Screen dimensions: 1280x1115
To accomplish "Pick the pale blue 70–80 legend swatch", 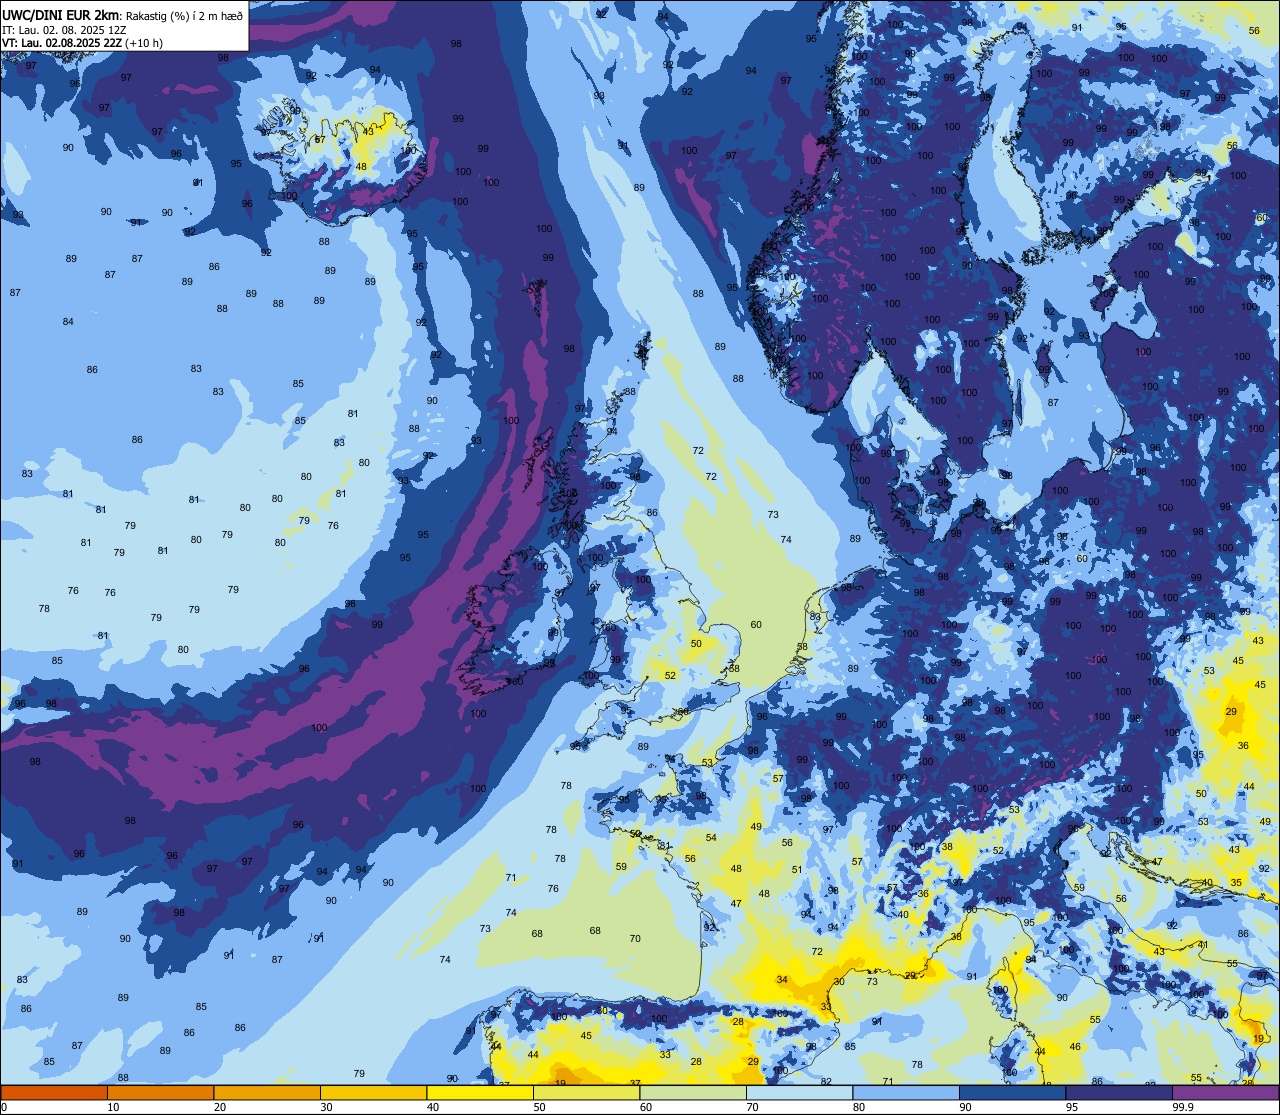I will (x=799, y=1092).
